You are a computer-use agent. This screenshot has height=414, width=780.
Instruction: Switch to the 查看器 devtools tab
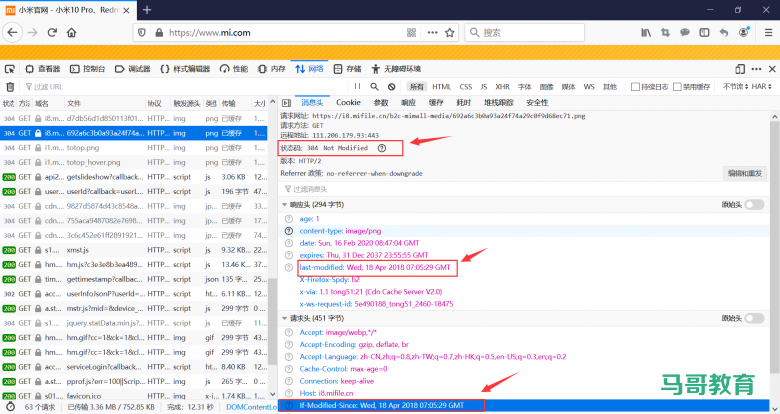(43, 69)
